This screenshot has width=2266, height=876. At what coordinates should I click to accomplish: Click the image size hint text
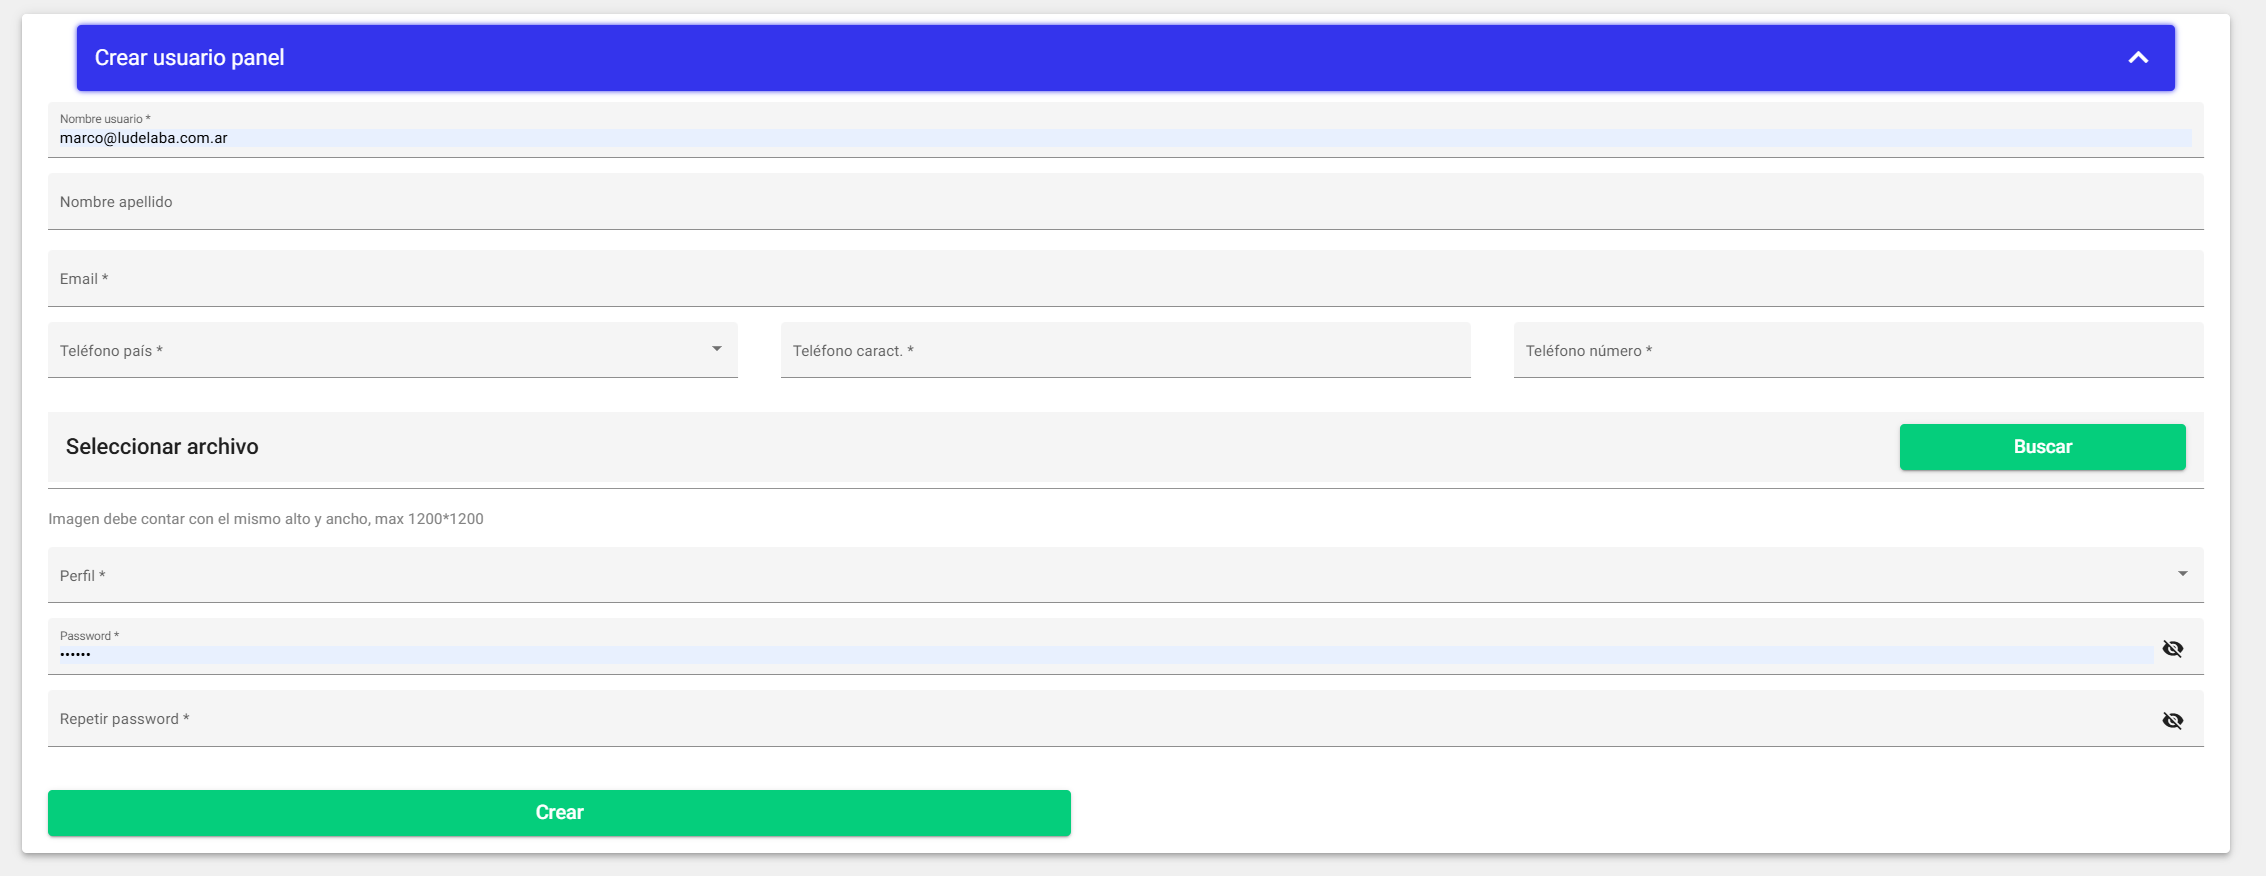pos(266,519)
